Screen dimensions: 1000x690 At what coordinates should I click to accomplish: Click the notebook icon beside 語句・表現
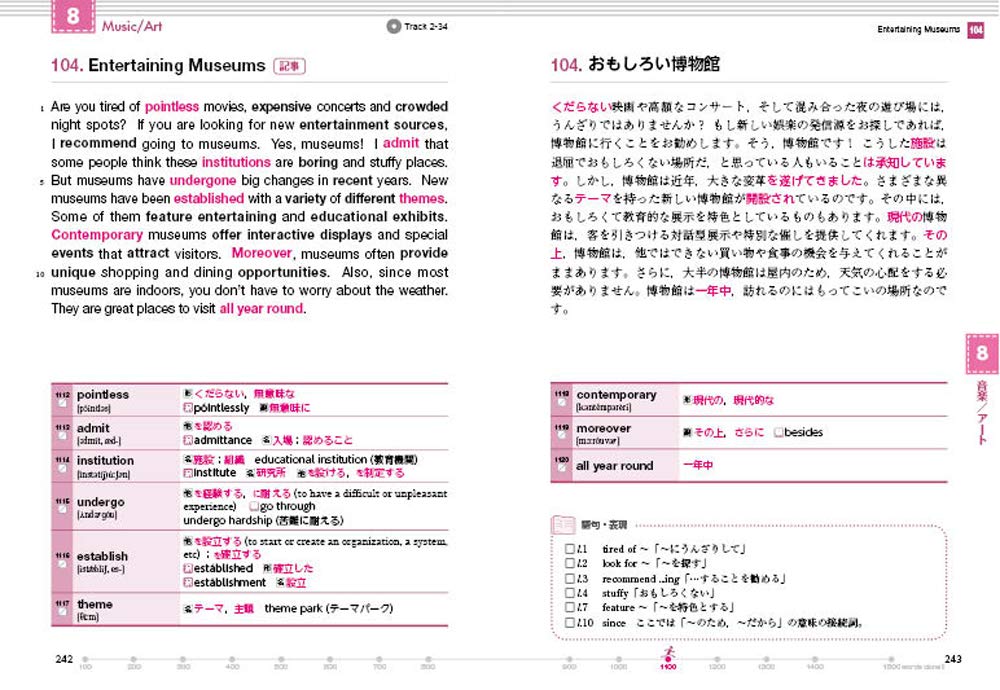562,524
